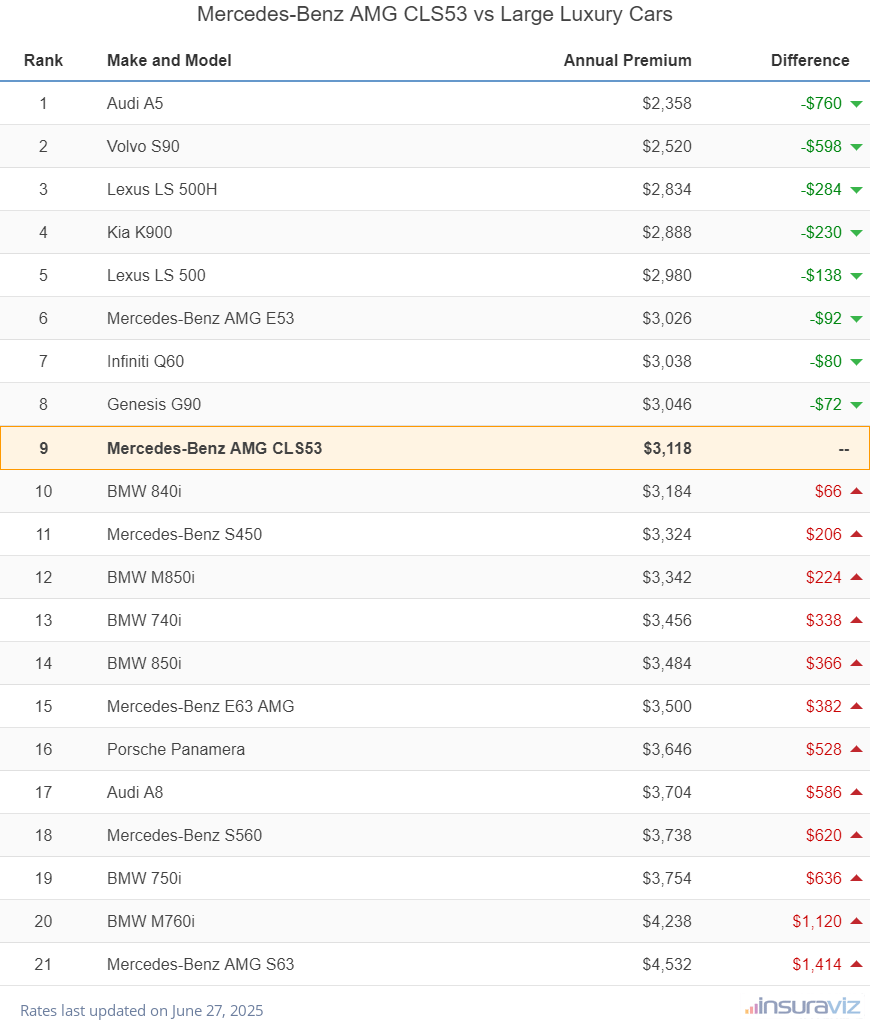Click the -$760 difference value
The height and width of the screenshot is (1026, 870).
821,103
